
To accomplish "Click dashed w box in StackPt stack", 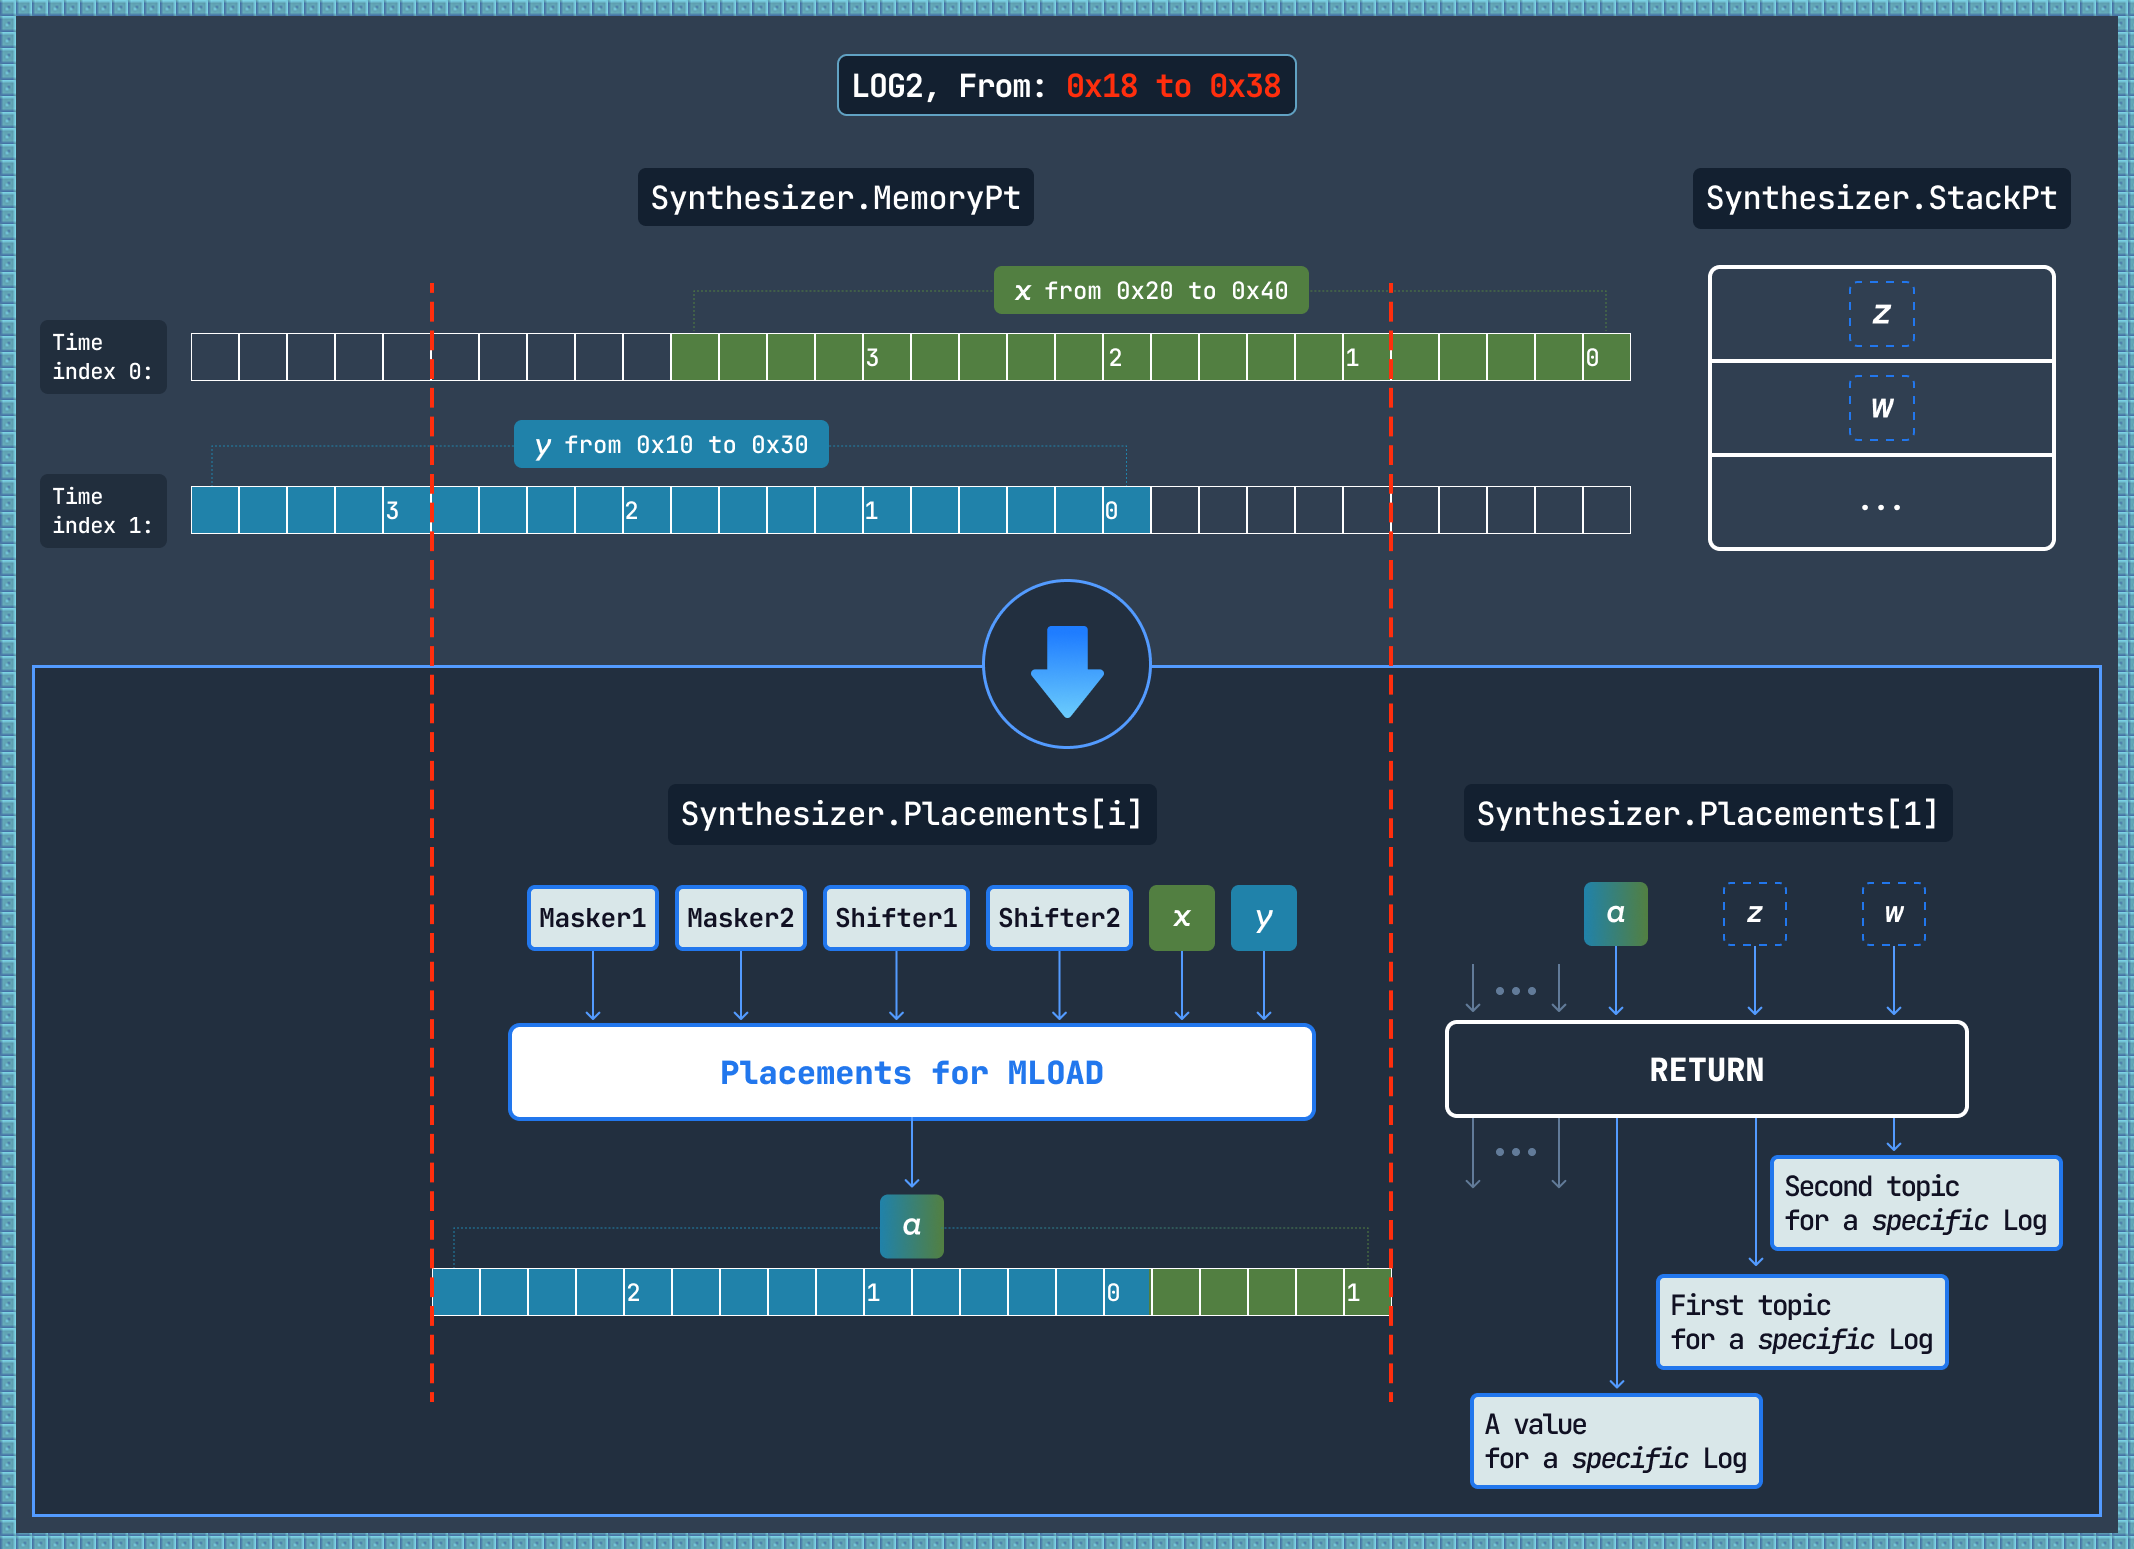I will point(1881,408).
